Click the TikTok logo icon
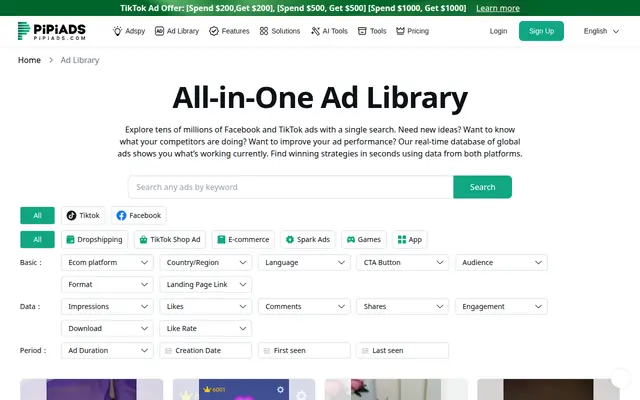 coord(71,216)
